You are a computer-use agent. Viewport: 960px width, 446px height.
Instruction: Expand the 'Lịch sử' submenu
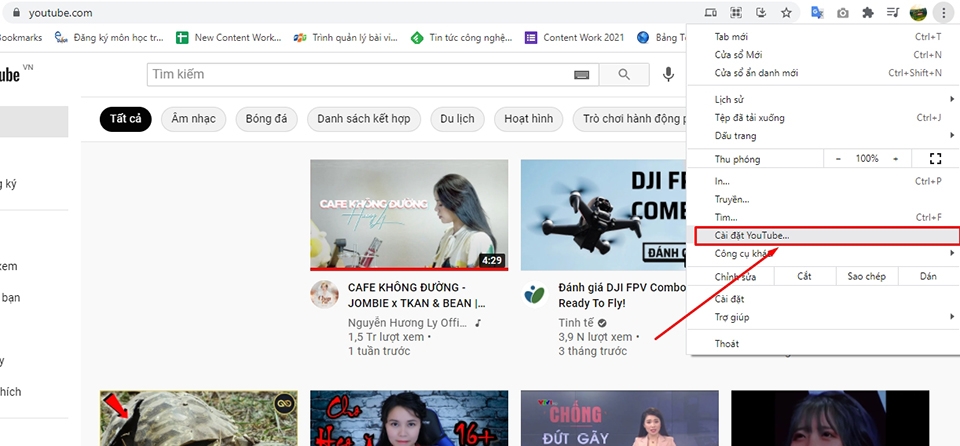(823, 99)
